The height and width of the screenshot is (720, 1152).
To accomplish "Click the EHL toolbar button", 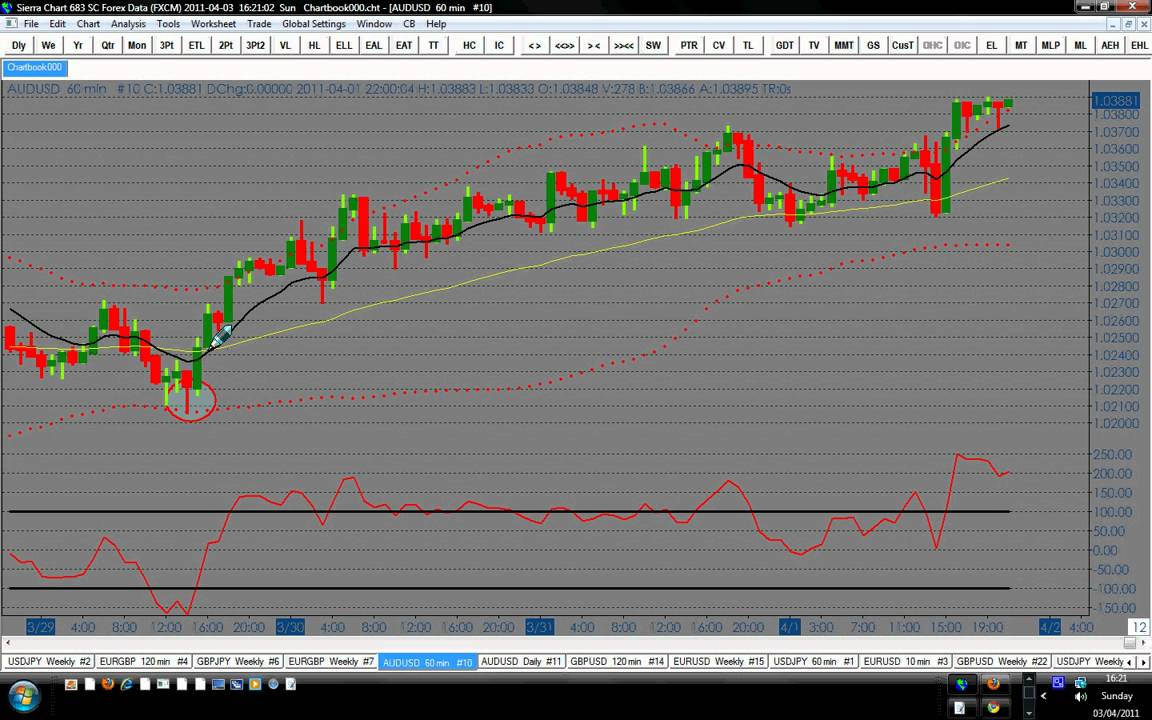I will [1138, 46].
